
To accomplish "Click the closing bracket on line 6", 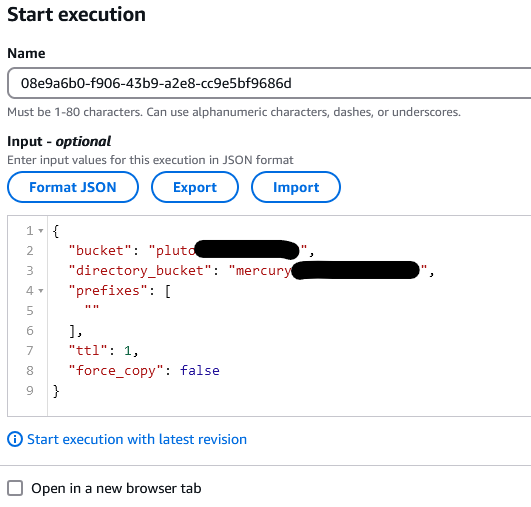I will point(72,331).
